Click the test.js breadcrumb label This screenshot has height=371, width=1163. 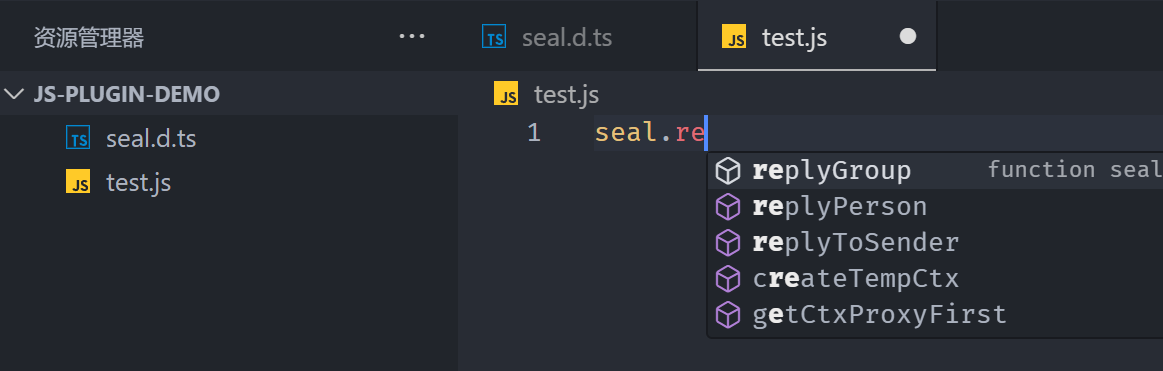click(566, 94)
